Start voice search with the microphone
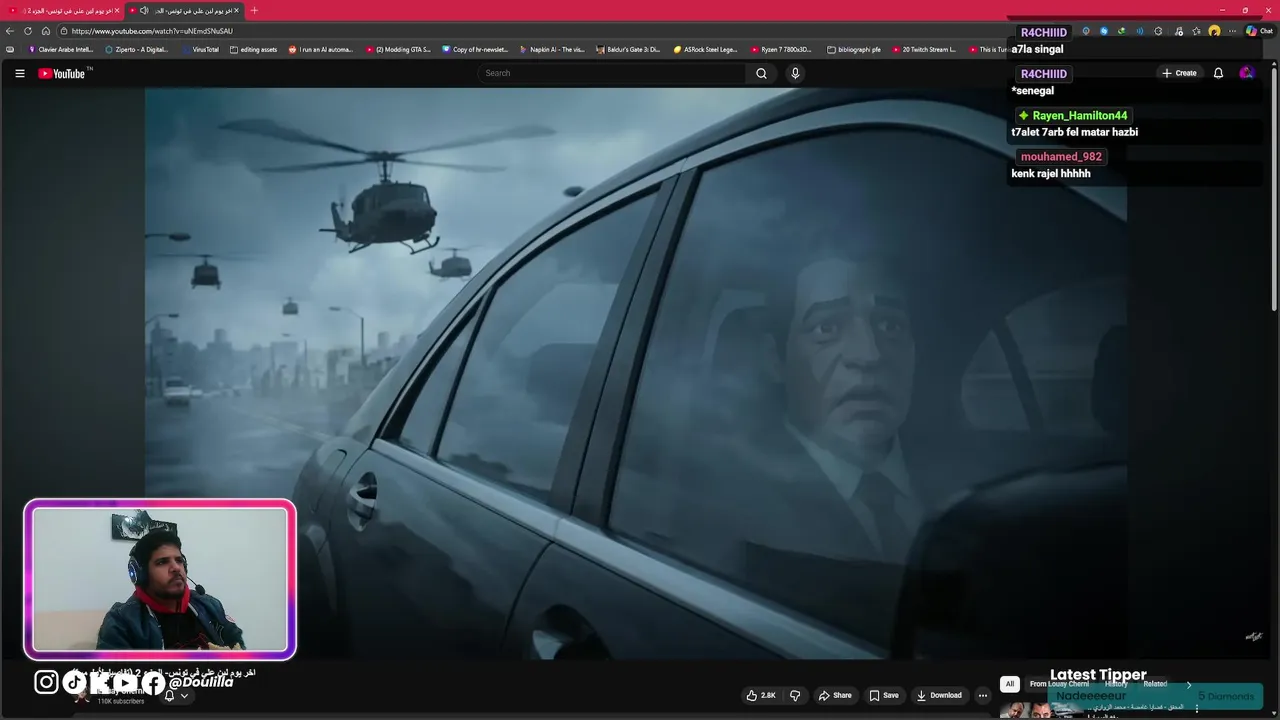 (795, 73)
